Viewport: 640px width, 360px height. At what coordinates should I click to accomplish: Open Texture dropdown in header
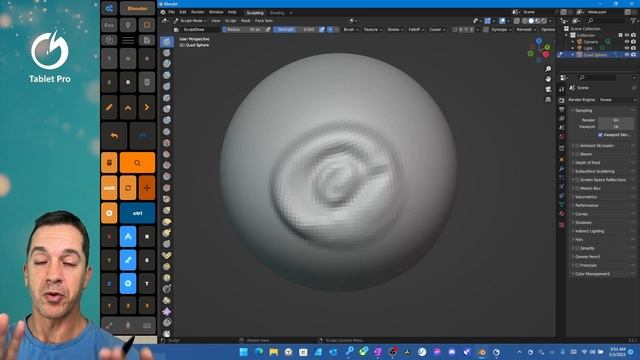[373, 29]
